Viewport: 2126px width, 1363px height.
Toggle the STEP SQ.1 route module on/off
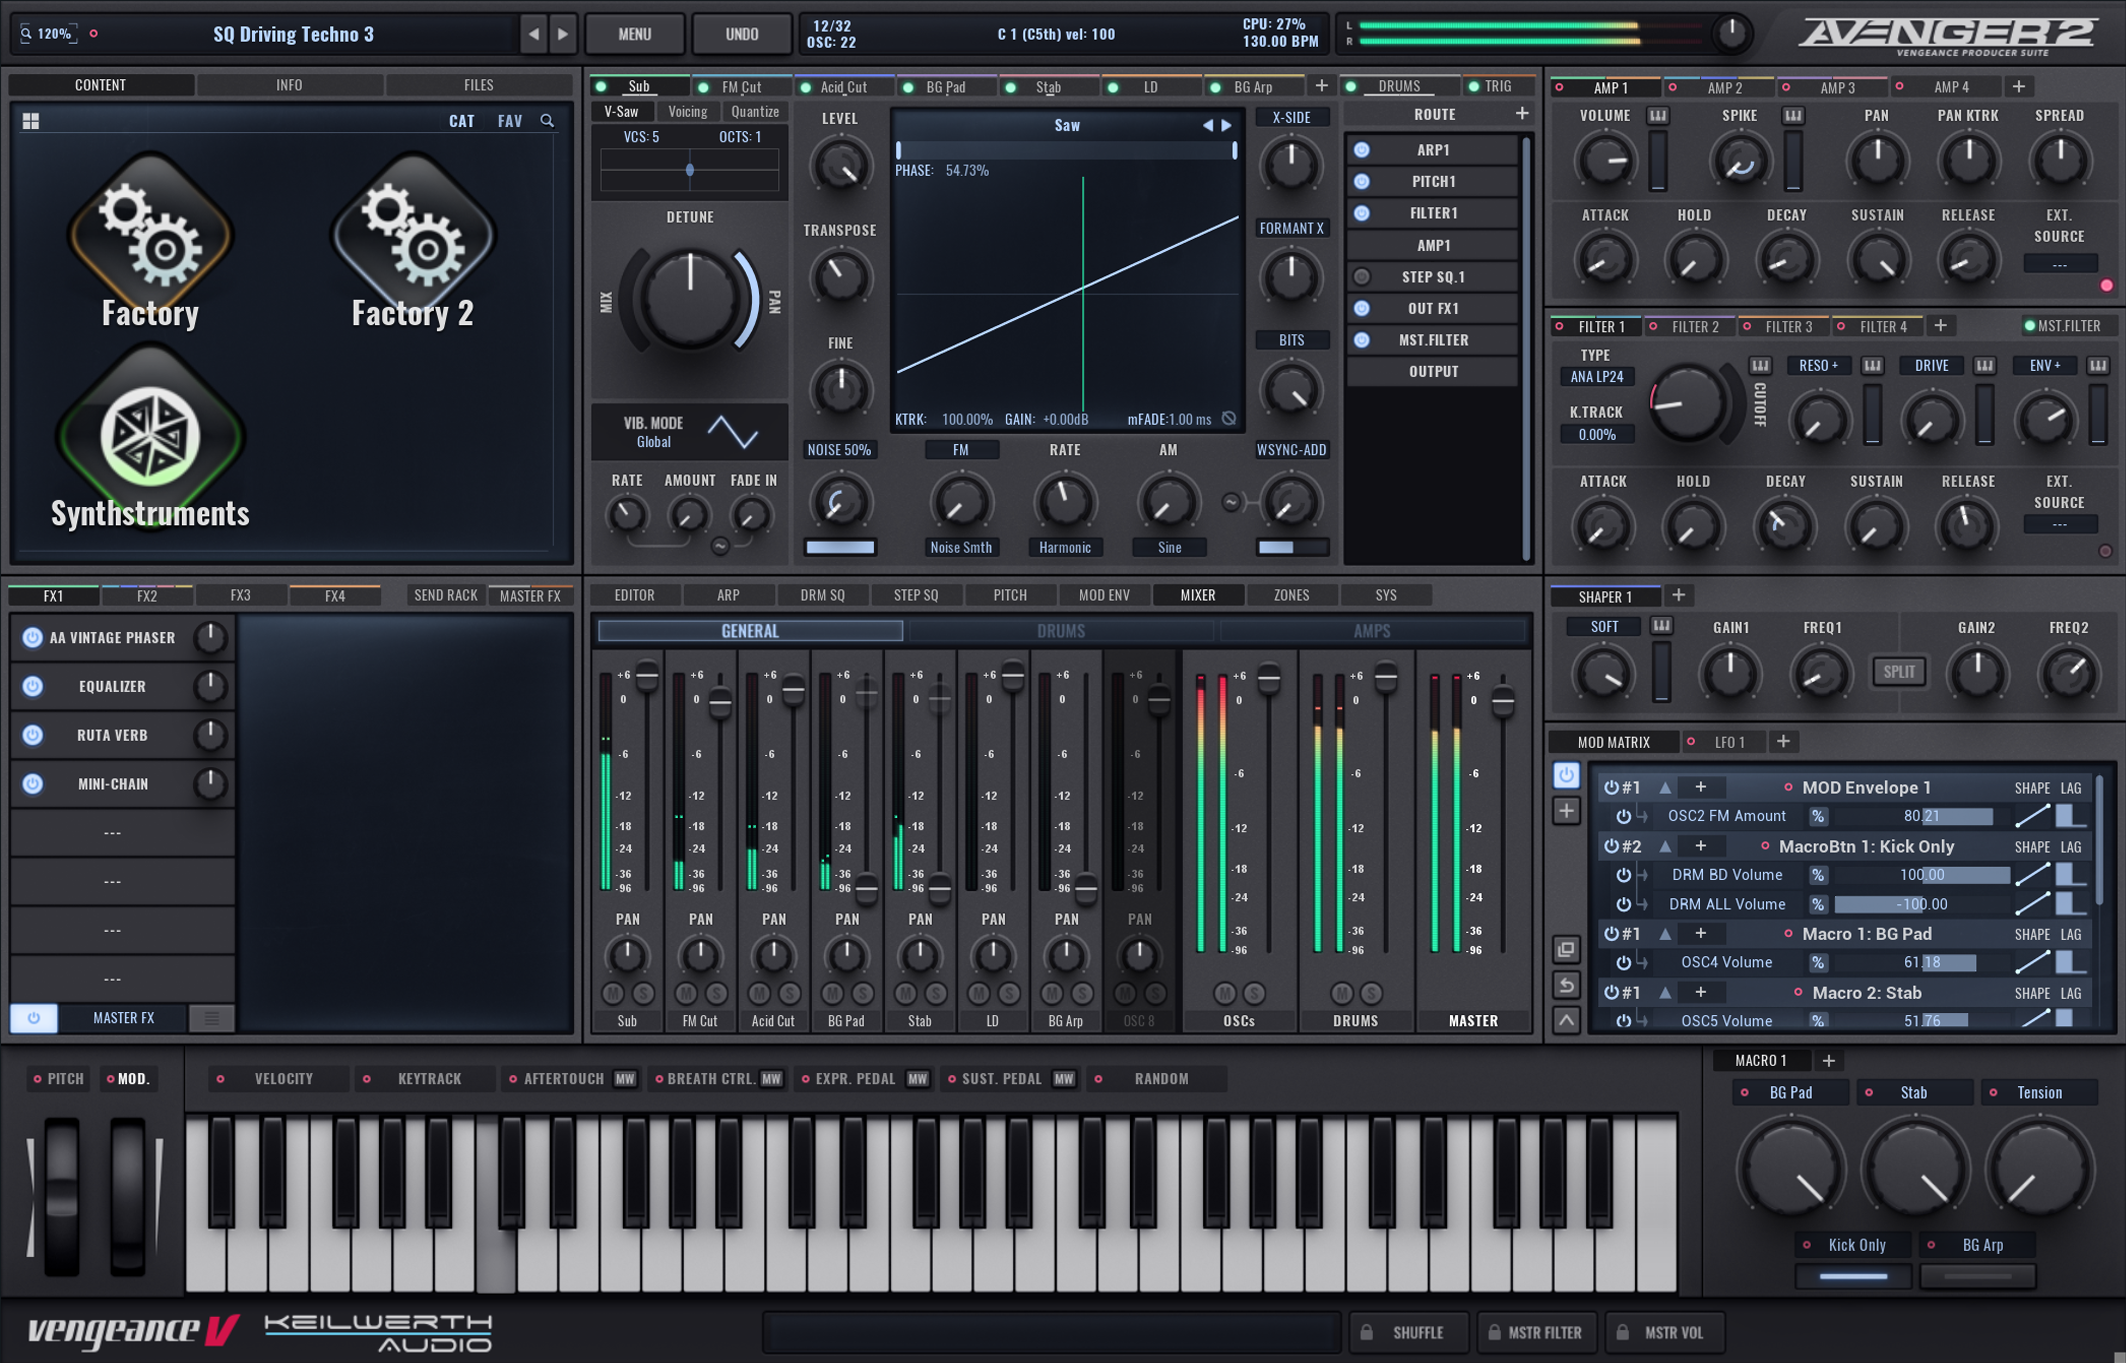coord(1361,277)
